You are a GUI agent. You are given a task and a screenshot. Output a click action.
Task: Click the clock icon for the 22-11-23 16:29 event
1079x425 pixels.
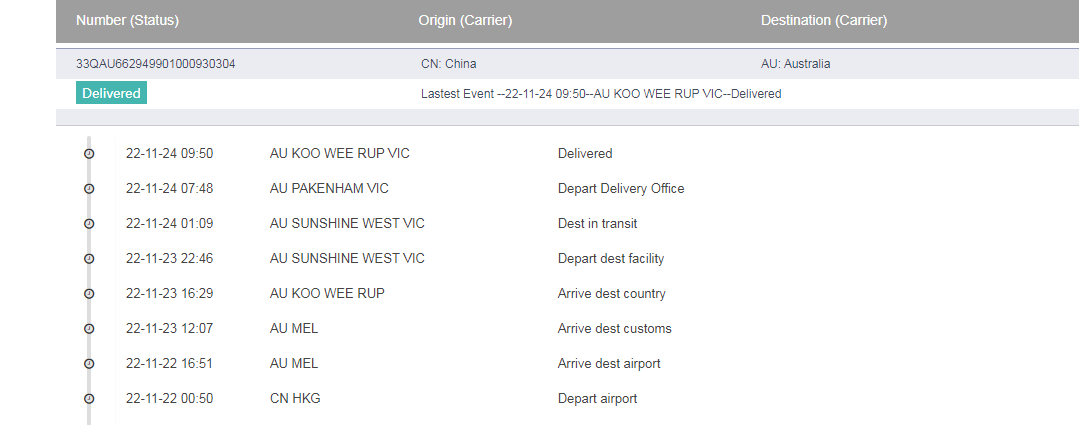click(x=89, y=294)
